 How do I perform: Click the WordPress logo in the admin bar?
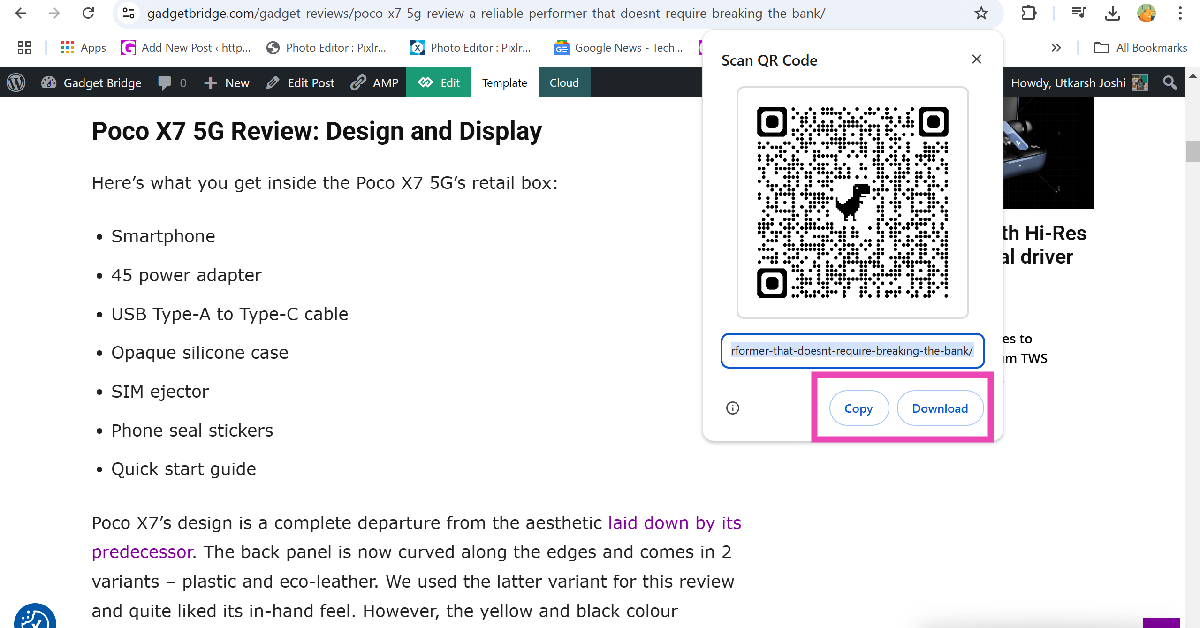click(16, 83)
